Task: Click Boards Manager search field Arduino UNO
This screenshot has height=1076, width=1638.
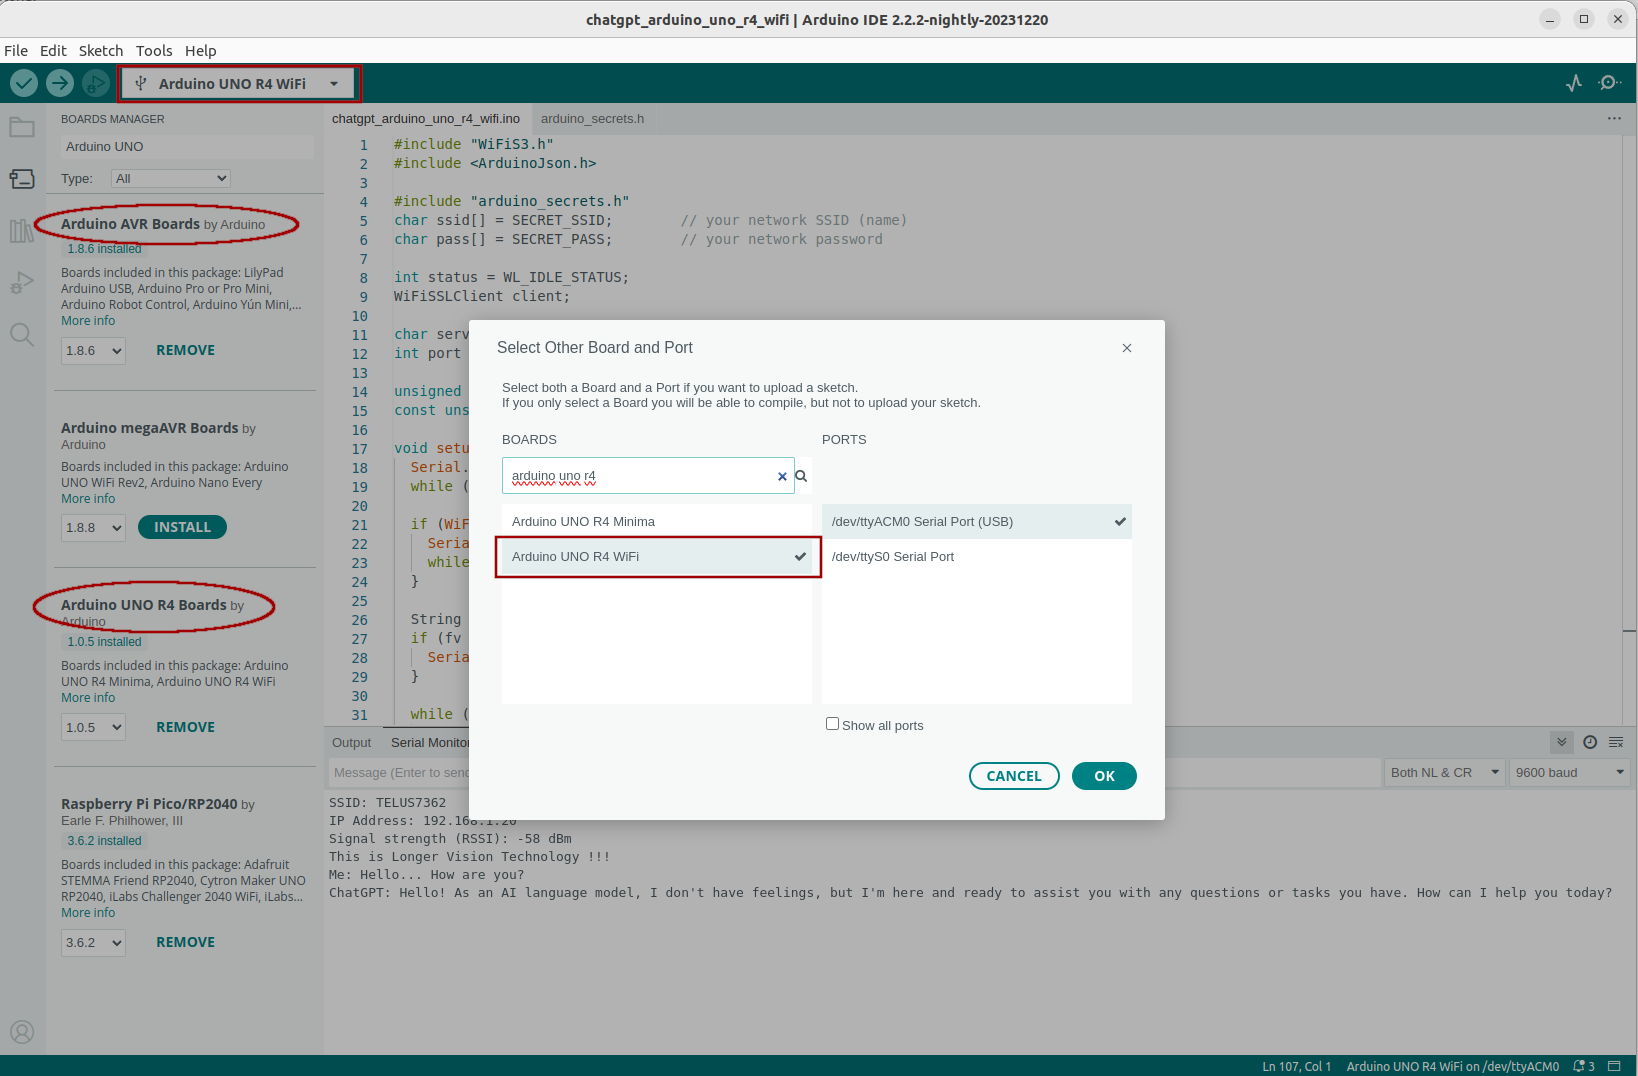Action: [186, 147]
